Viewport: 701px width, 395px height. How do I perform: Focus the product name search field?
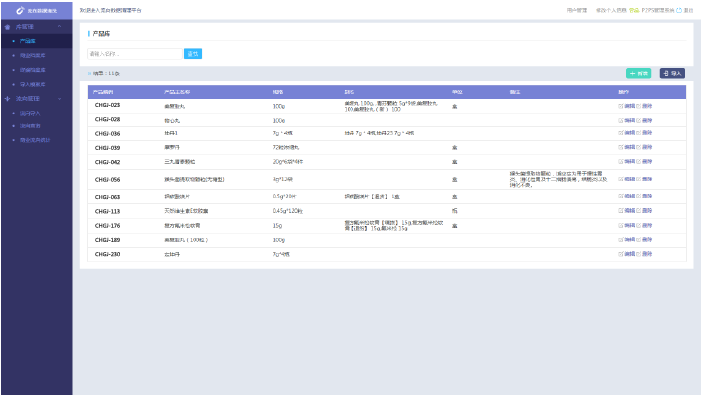135,54
